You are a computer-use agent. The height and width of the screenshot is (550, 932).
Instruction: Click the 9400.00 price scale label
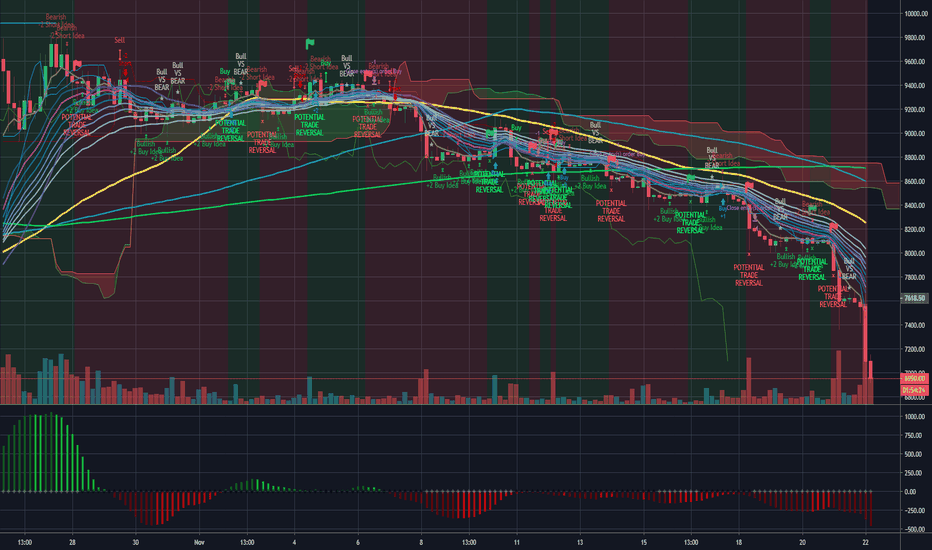(915, 86)
